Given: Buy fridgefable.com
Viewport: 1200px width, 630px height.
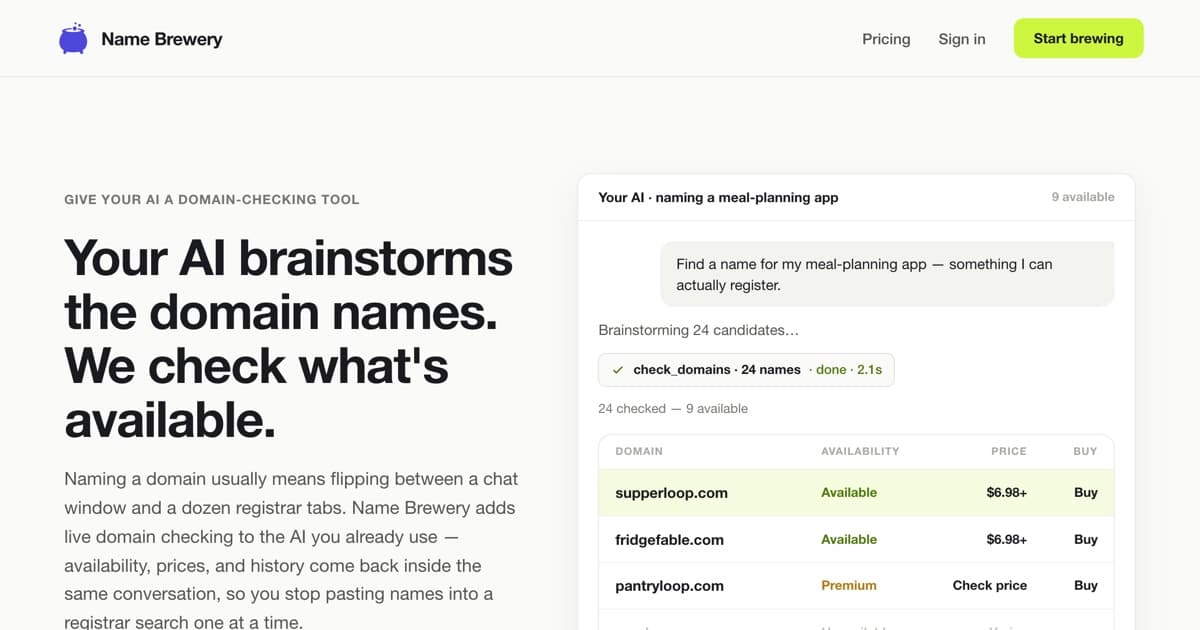Looking at the screenshot, I should point(1085,539).
